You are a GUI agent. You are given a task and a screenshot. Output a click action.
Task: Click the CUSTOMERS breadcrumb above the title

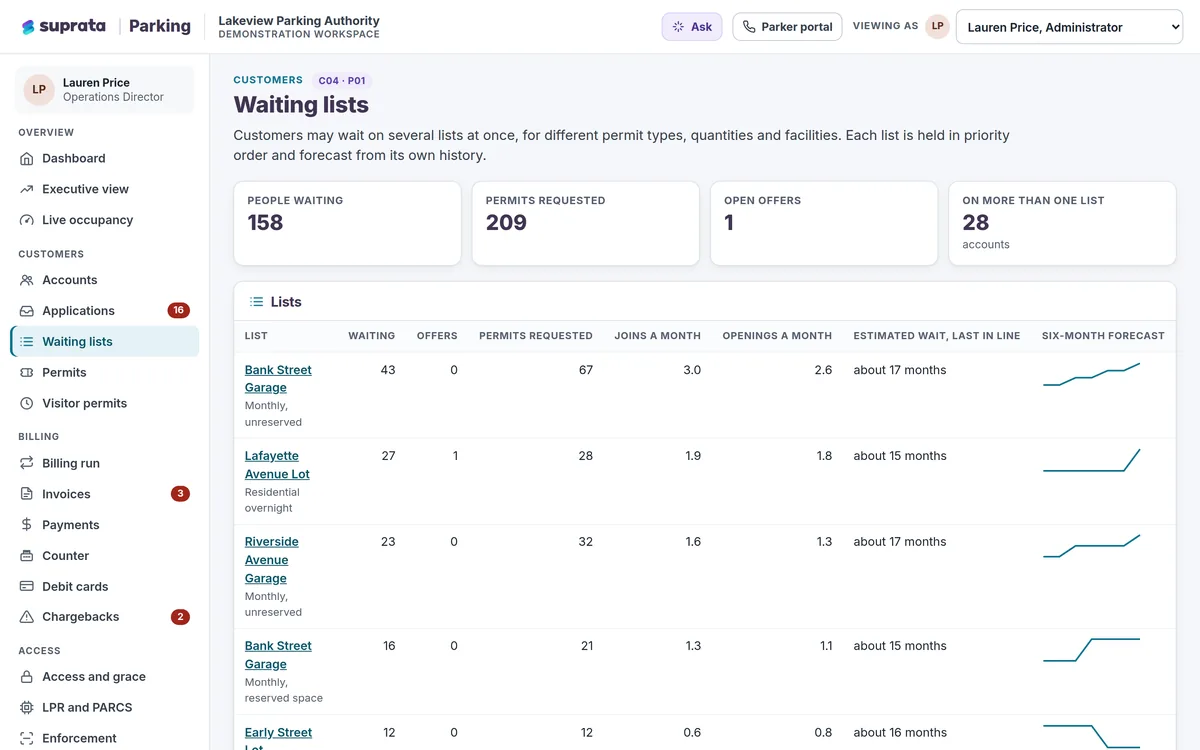[268, 80]
